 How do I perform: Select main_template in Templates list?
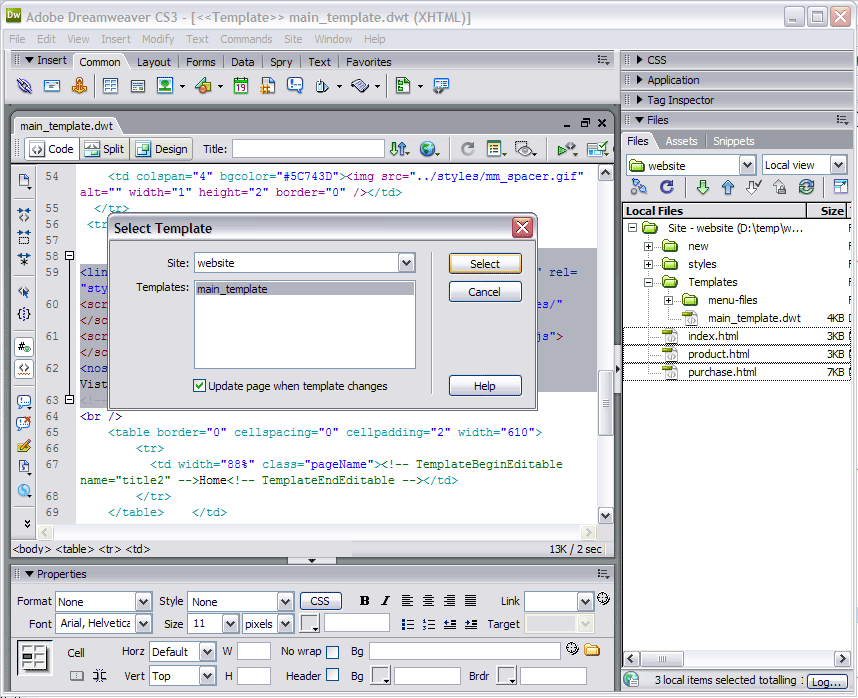coord(305,289)
